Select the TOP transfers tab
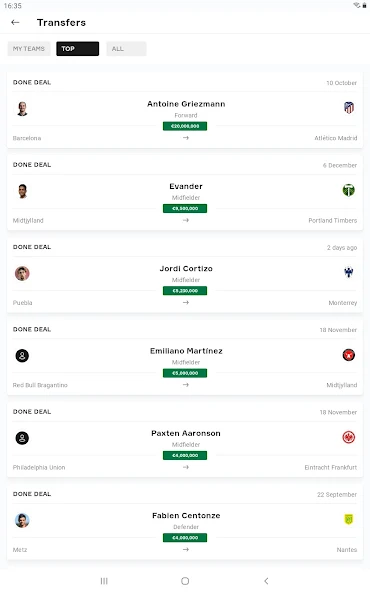The width and height of the screenshot is (370, 592). pos(77,49)
